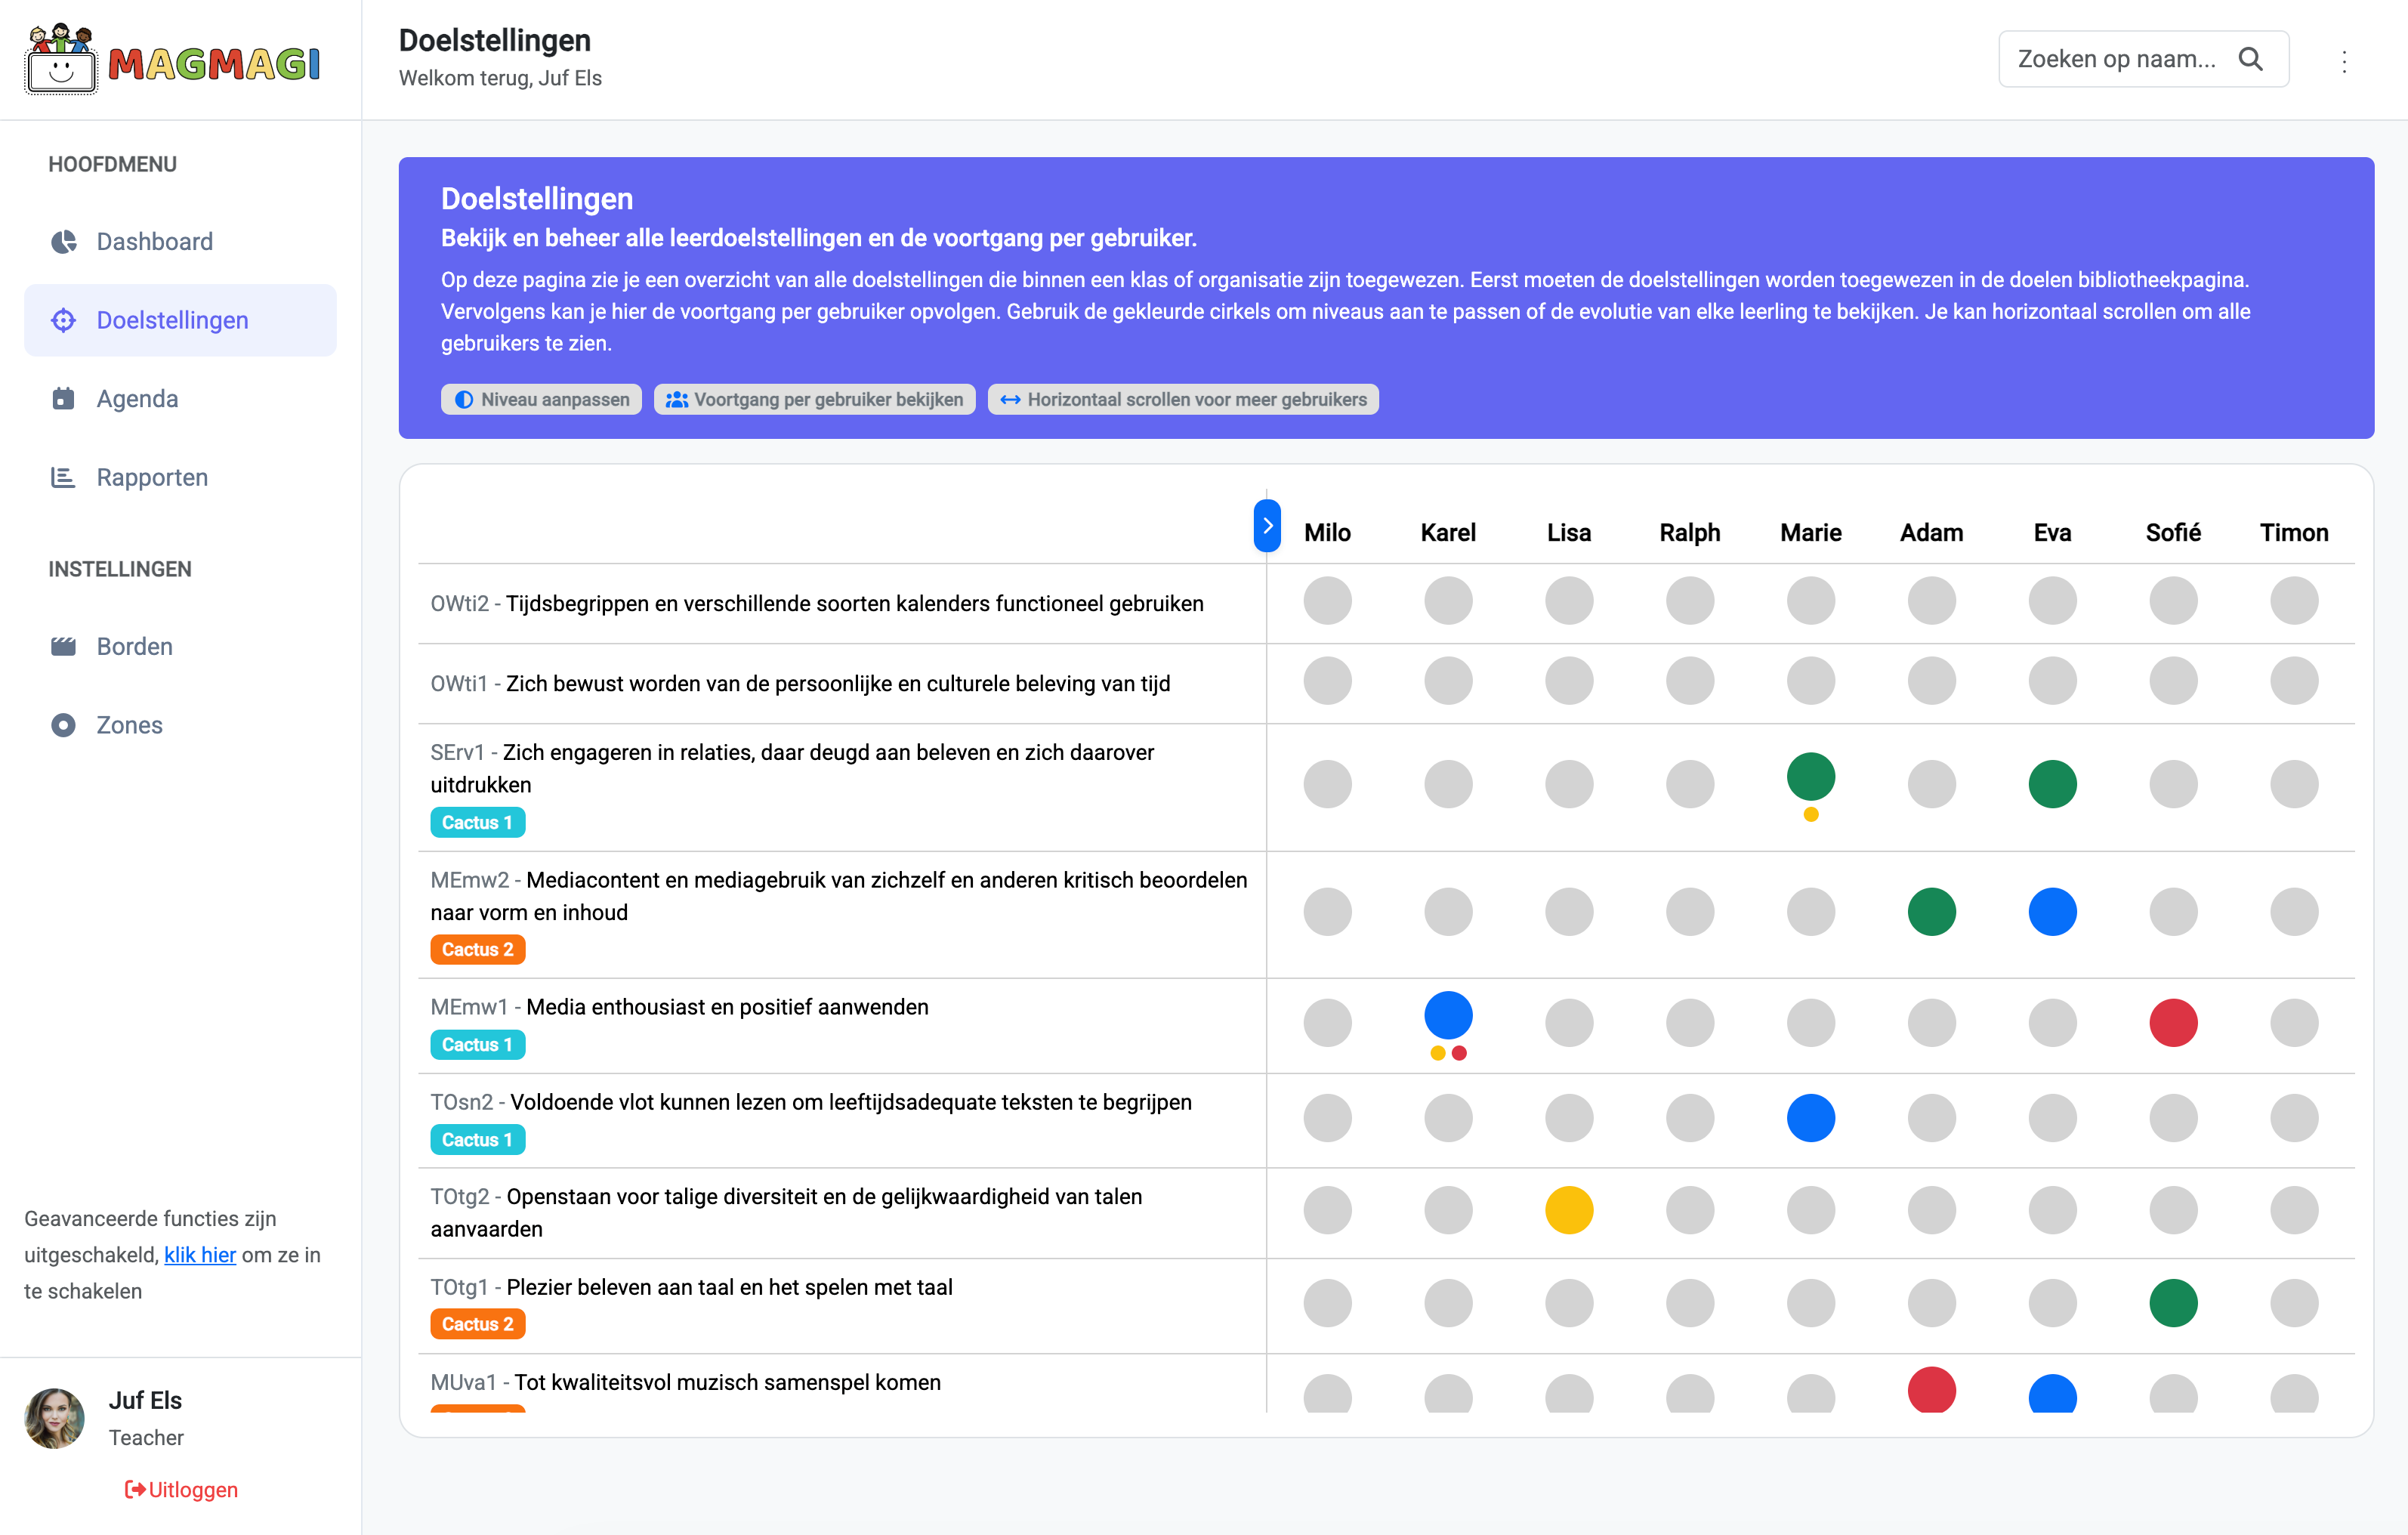The image size is (2408, 1535).
Task: Click the MAGMAGI logo
Action: [x=174, y=60]
